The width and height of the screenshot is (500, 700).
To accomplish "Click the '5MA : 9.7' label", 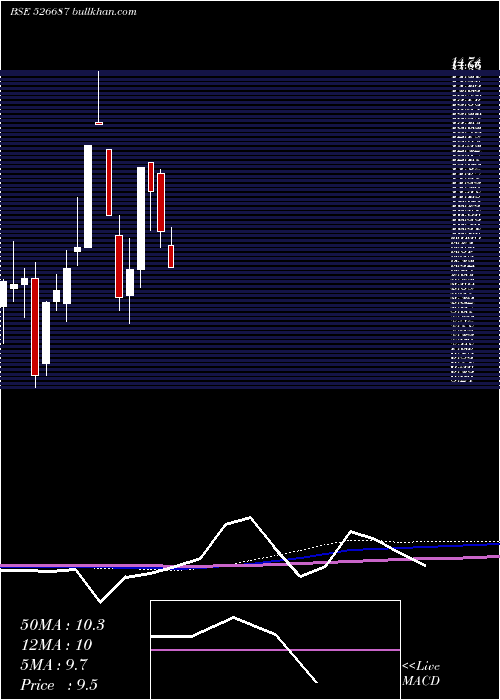I will (54, 665).
